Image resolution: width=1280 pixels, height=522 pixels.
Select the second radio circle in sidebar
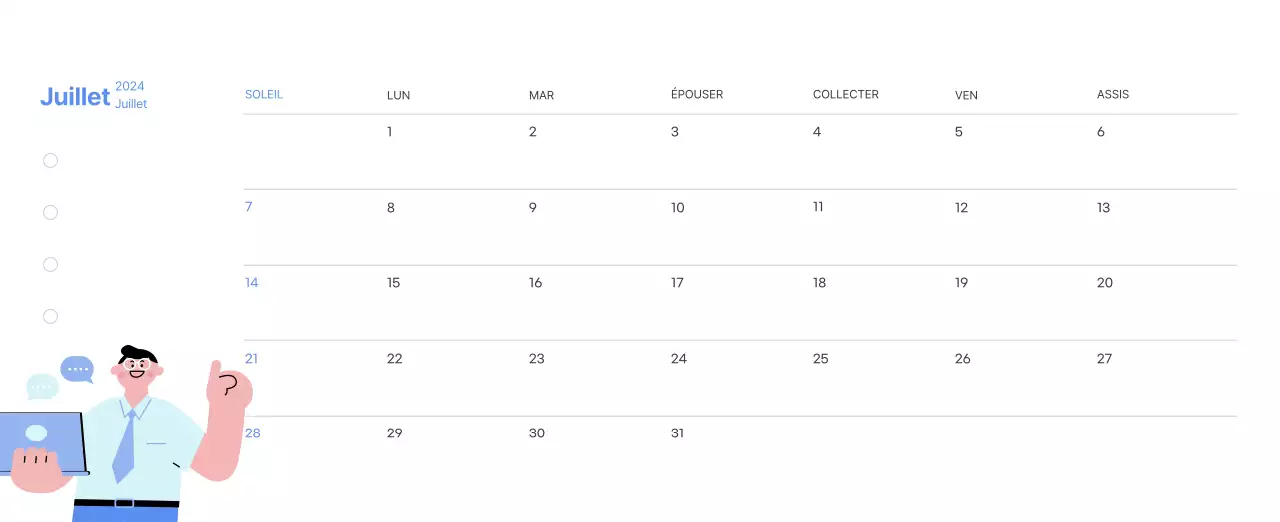point(50,212)
